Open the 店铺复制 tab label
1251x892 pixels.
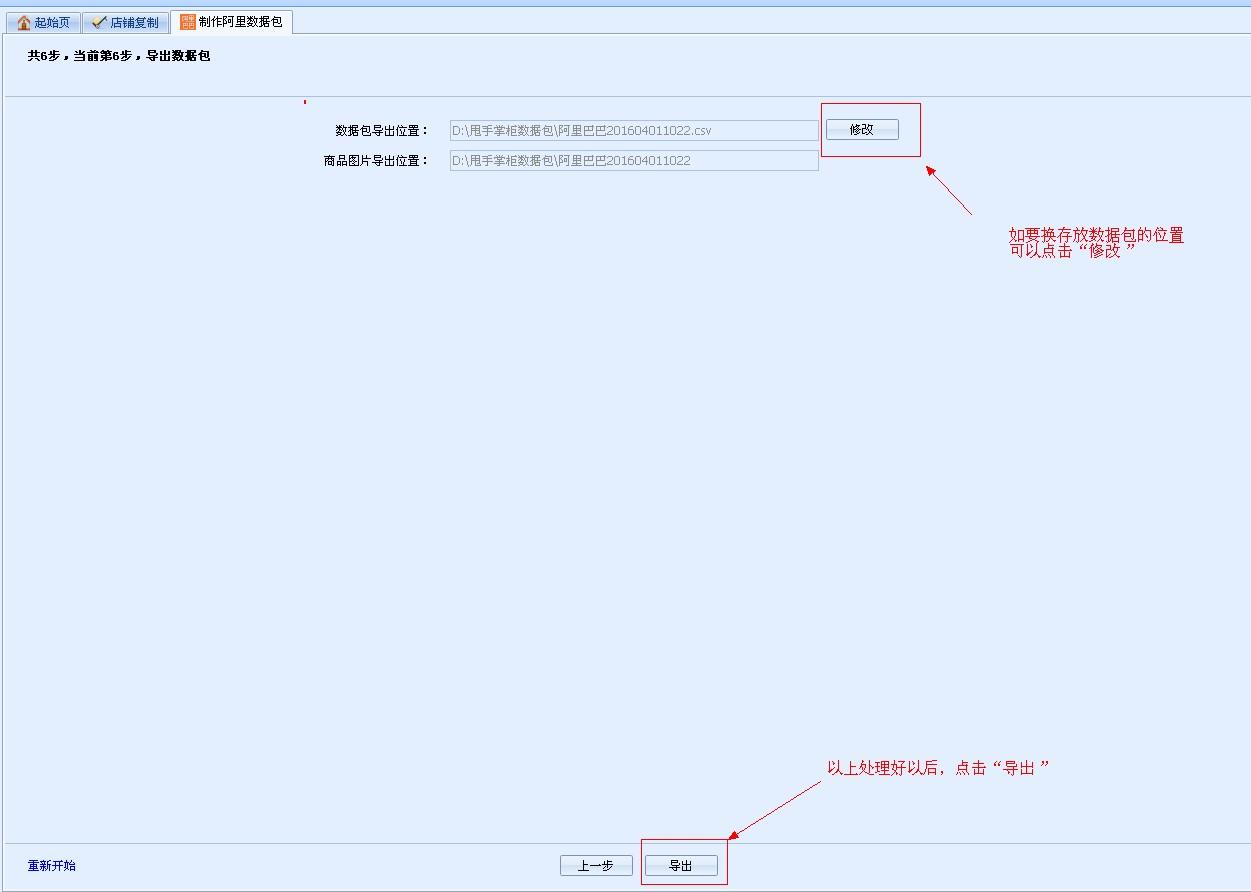(x=134, y=22)
